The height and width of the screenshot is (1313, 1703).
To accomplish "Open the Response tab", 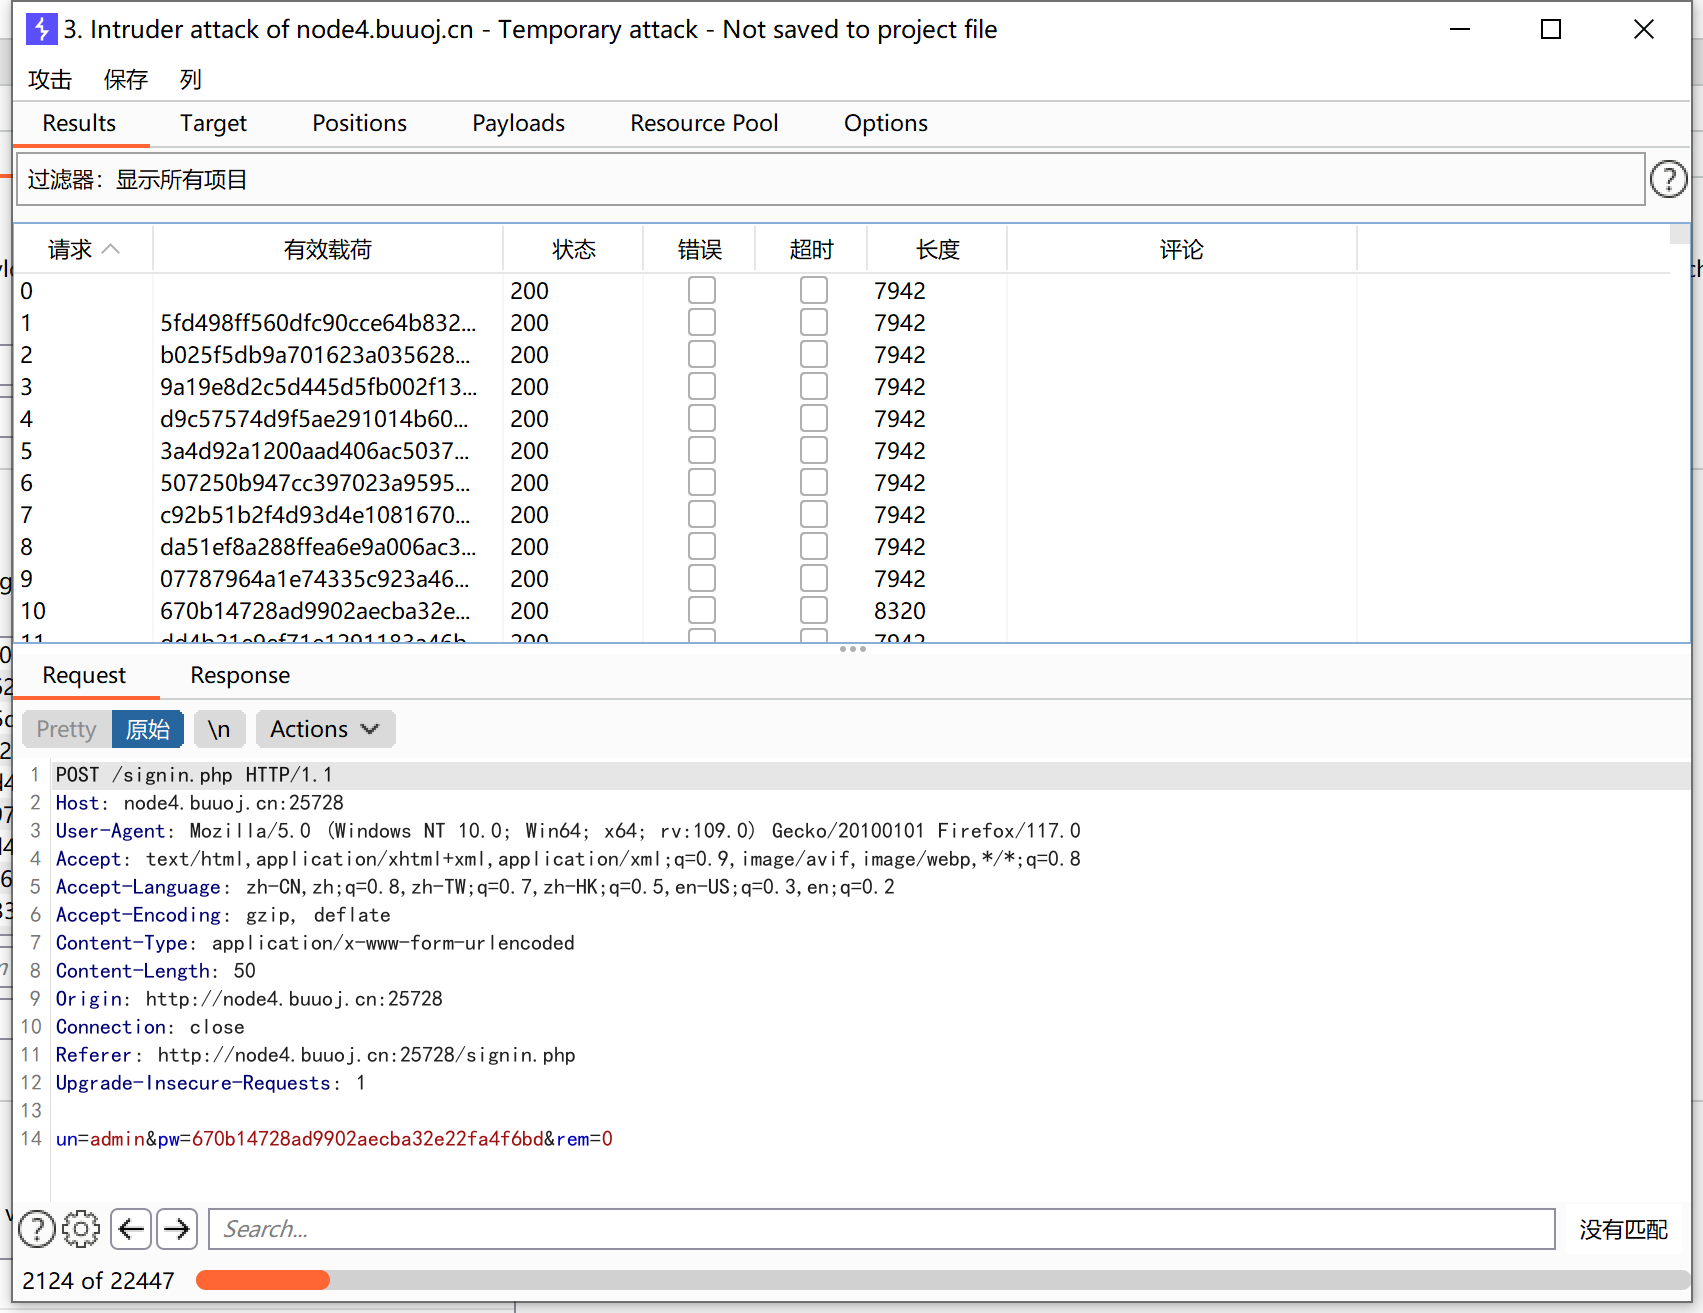I will [x=240, y=675].
